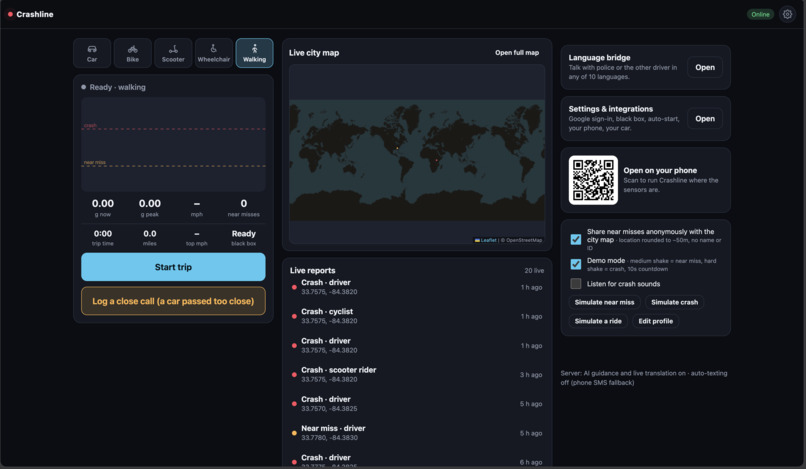Open the settings gear icon
The height and width of the screenshot is (469, 806).
787,14
